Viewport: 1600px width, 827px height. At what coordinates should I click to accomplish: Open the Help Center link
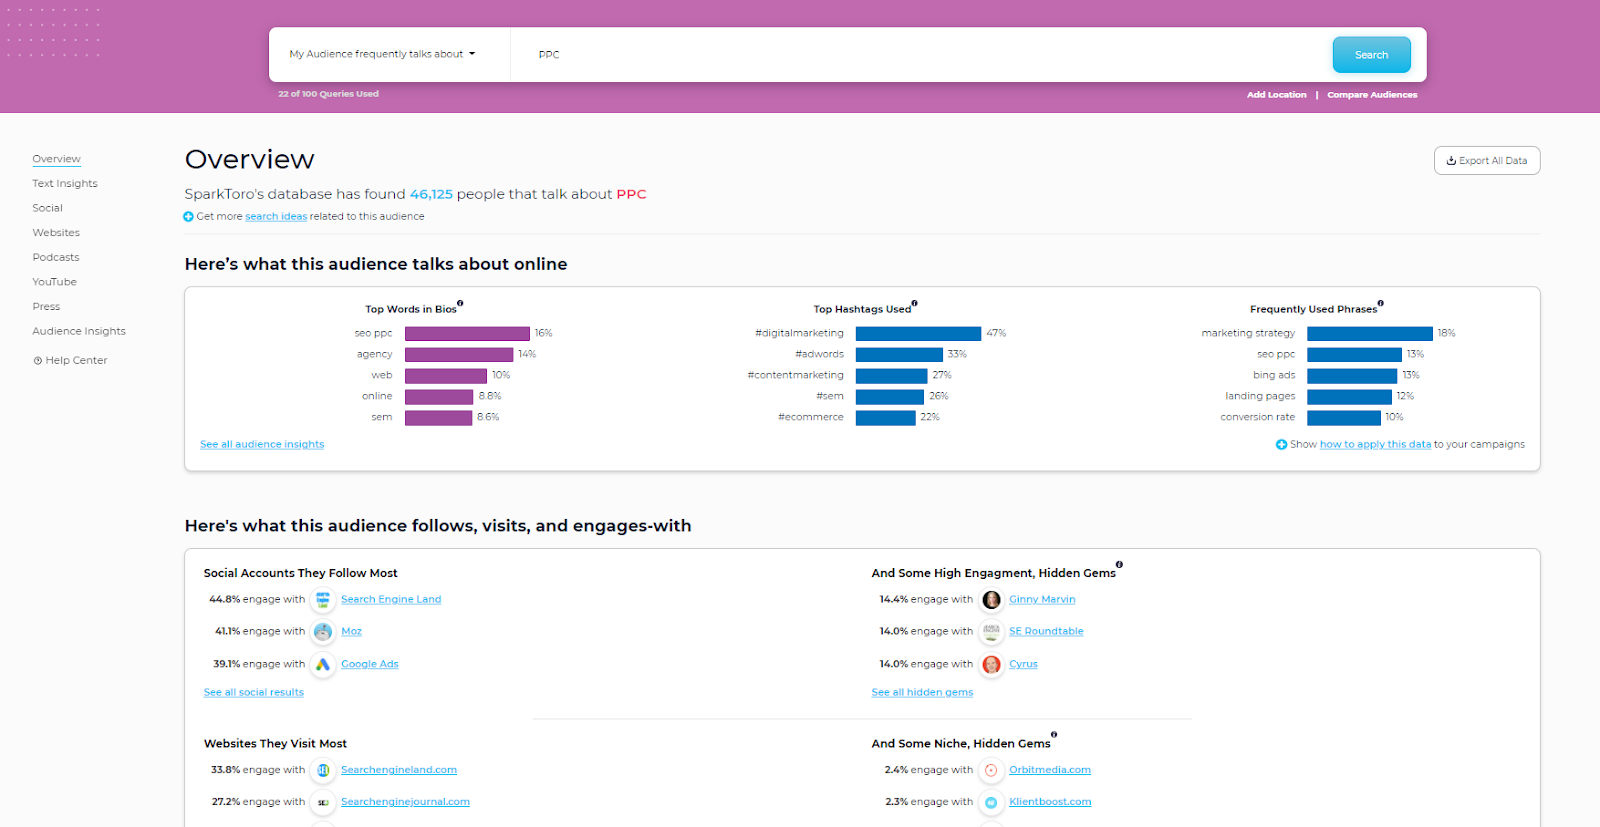(70, 361)
